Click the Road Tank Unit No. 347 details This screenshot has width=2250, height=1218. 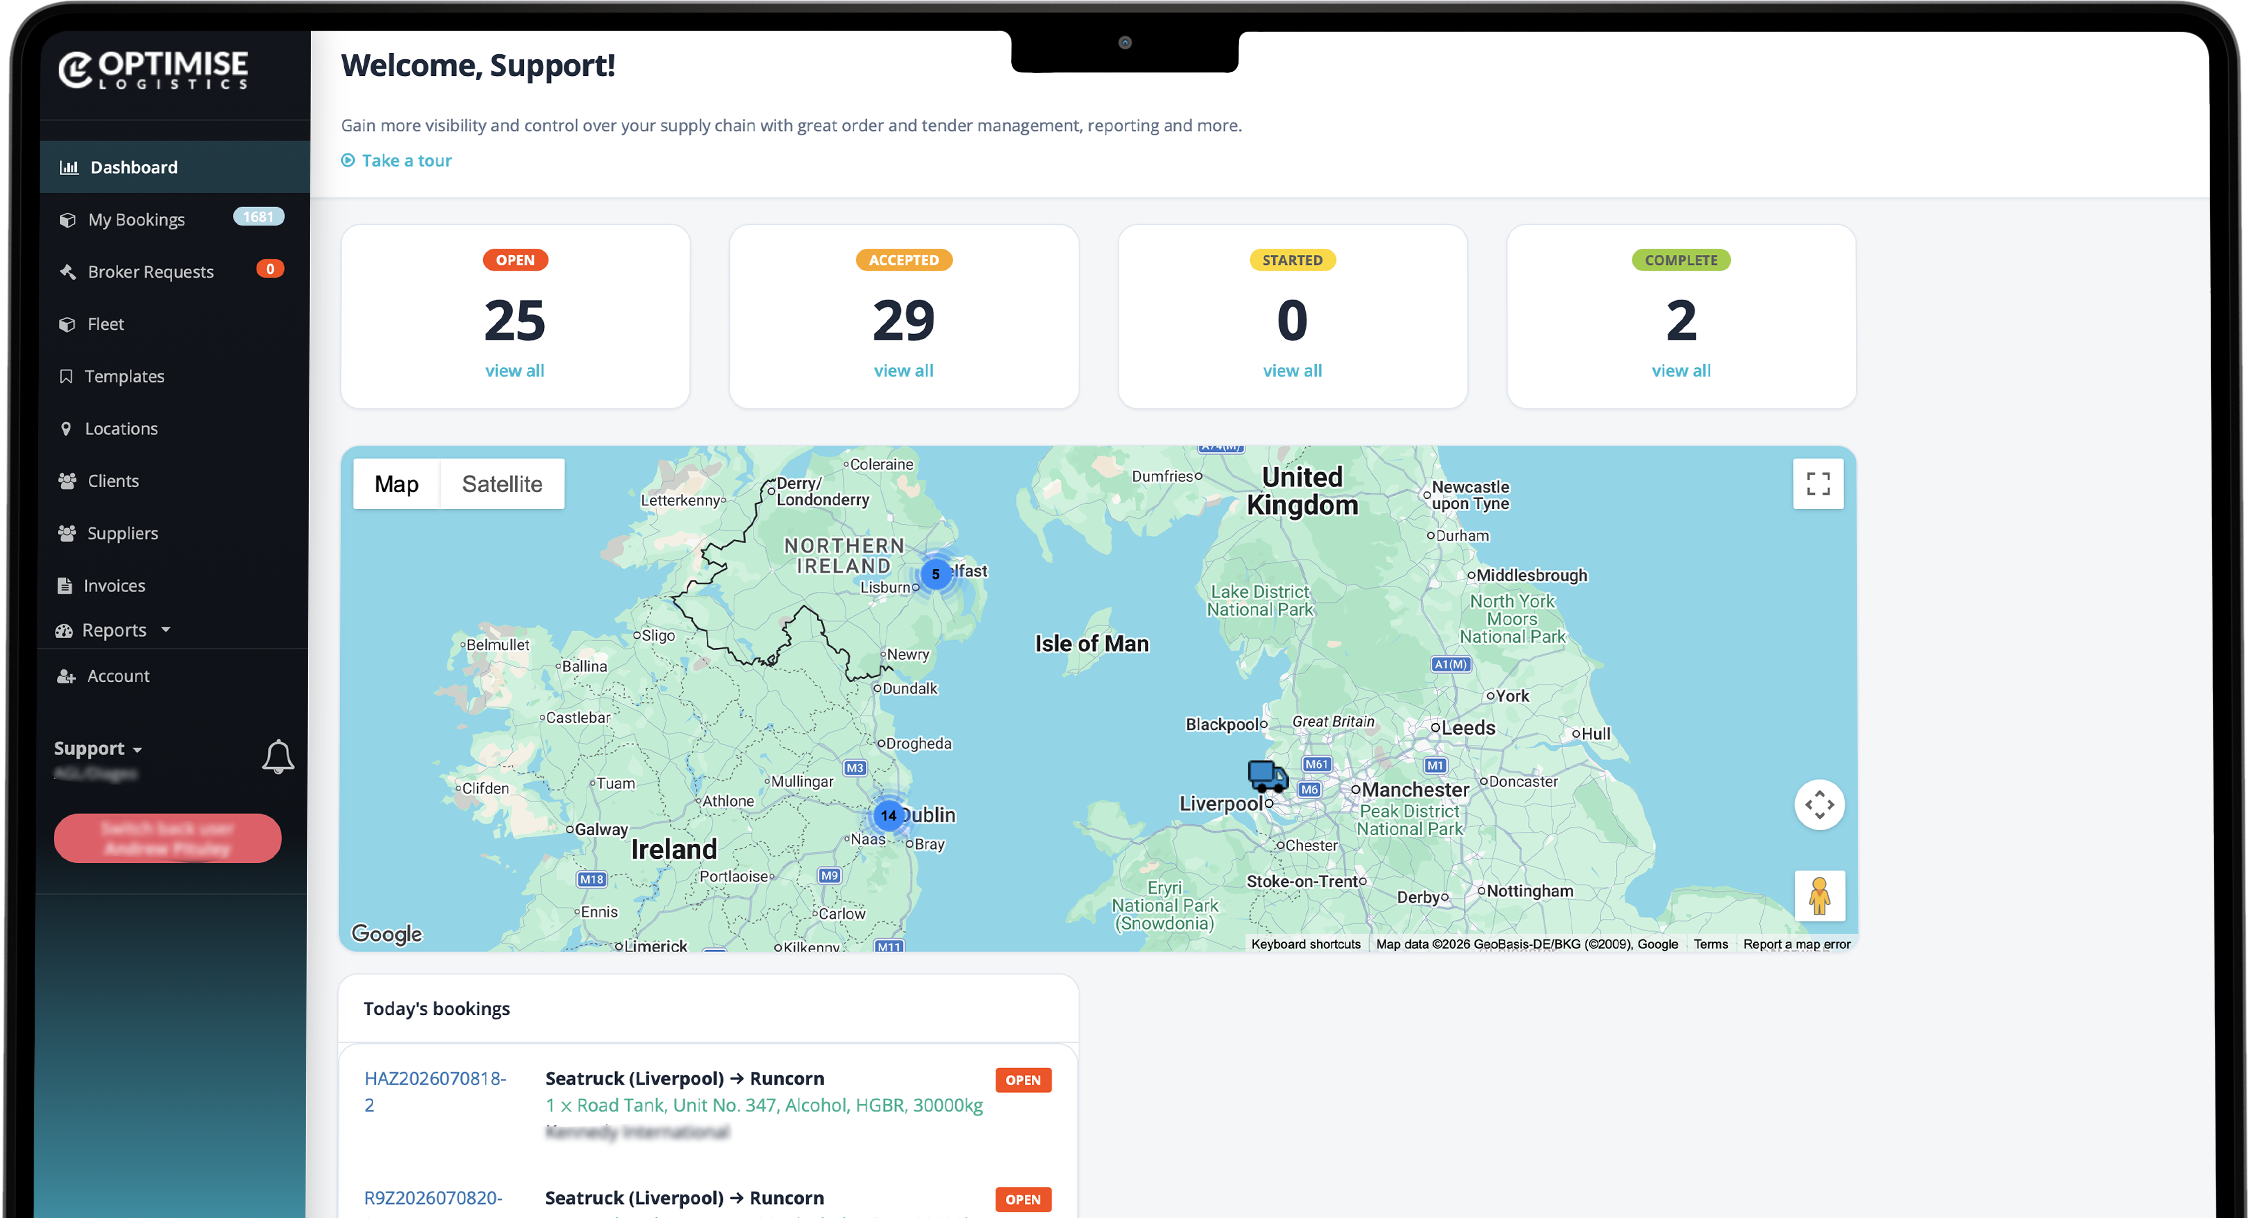point(764,1105)
